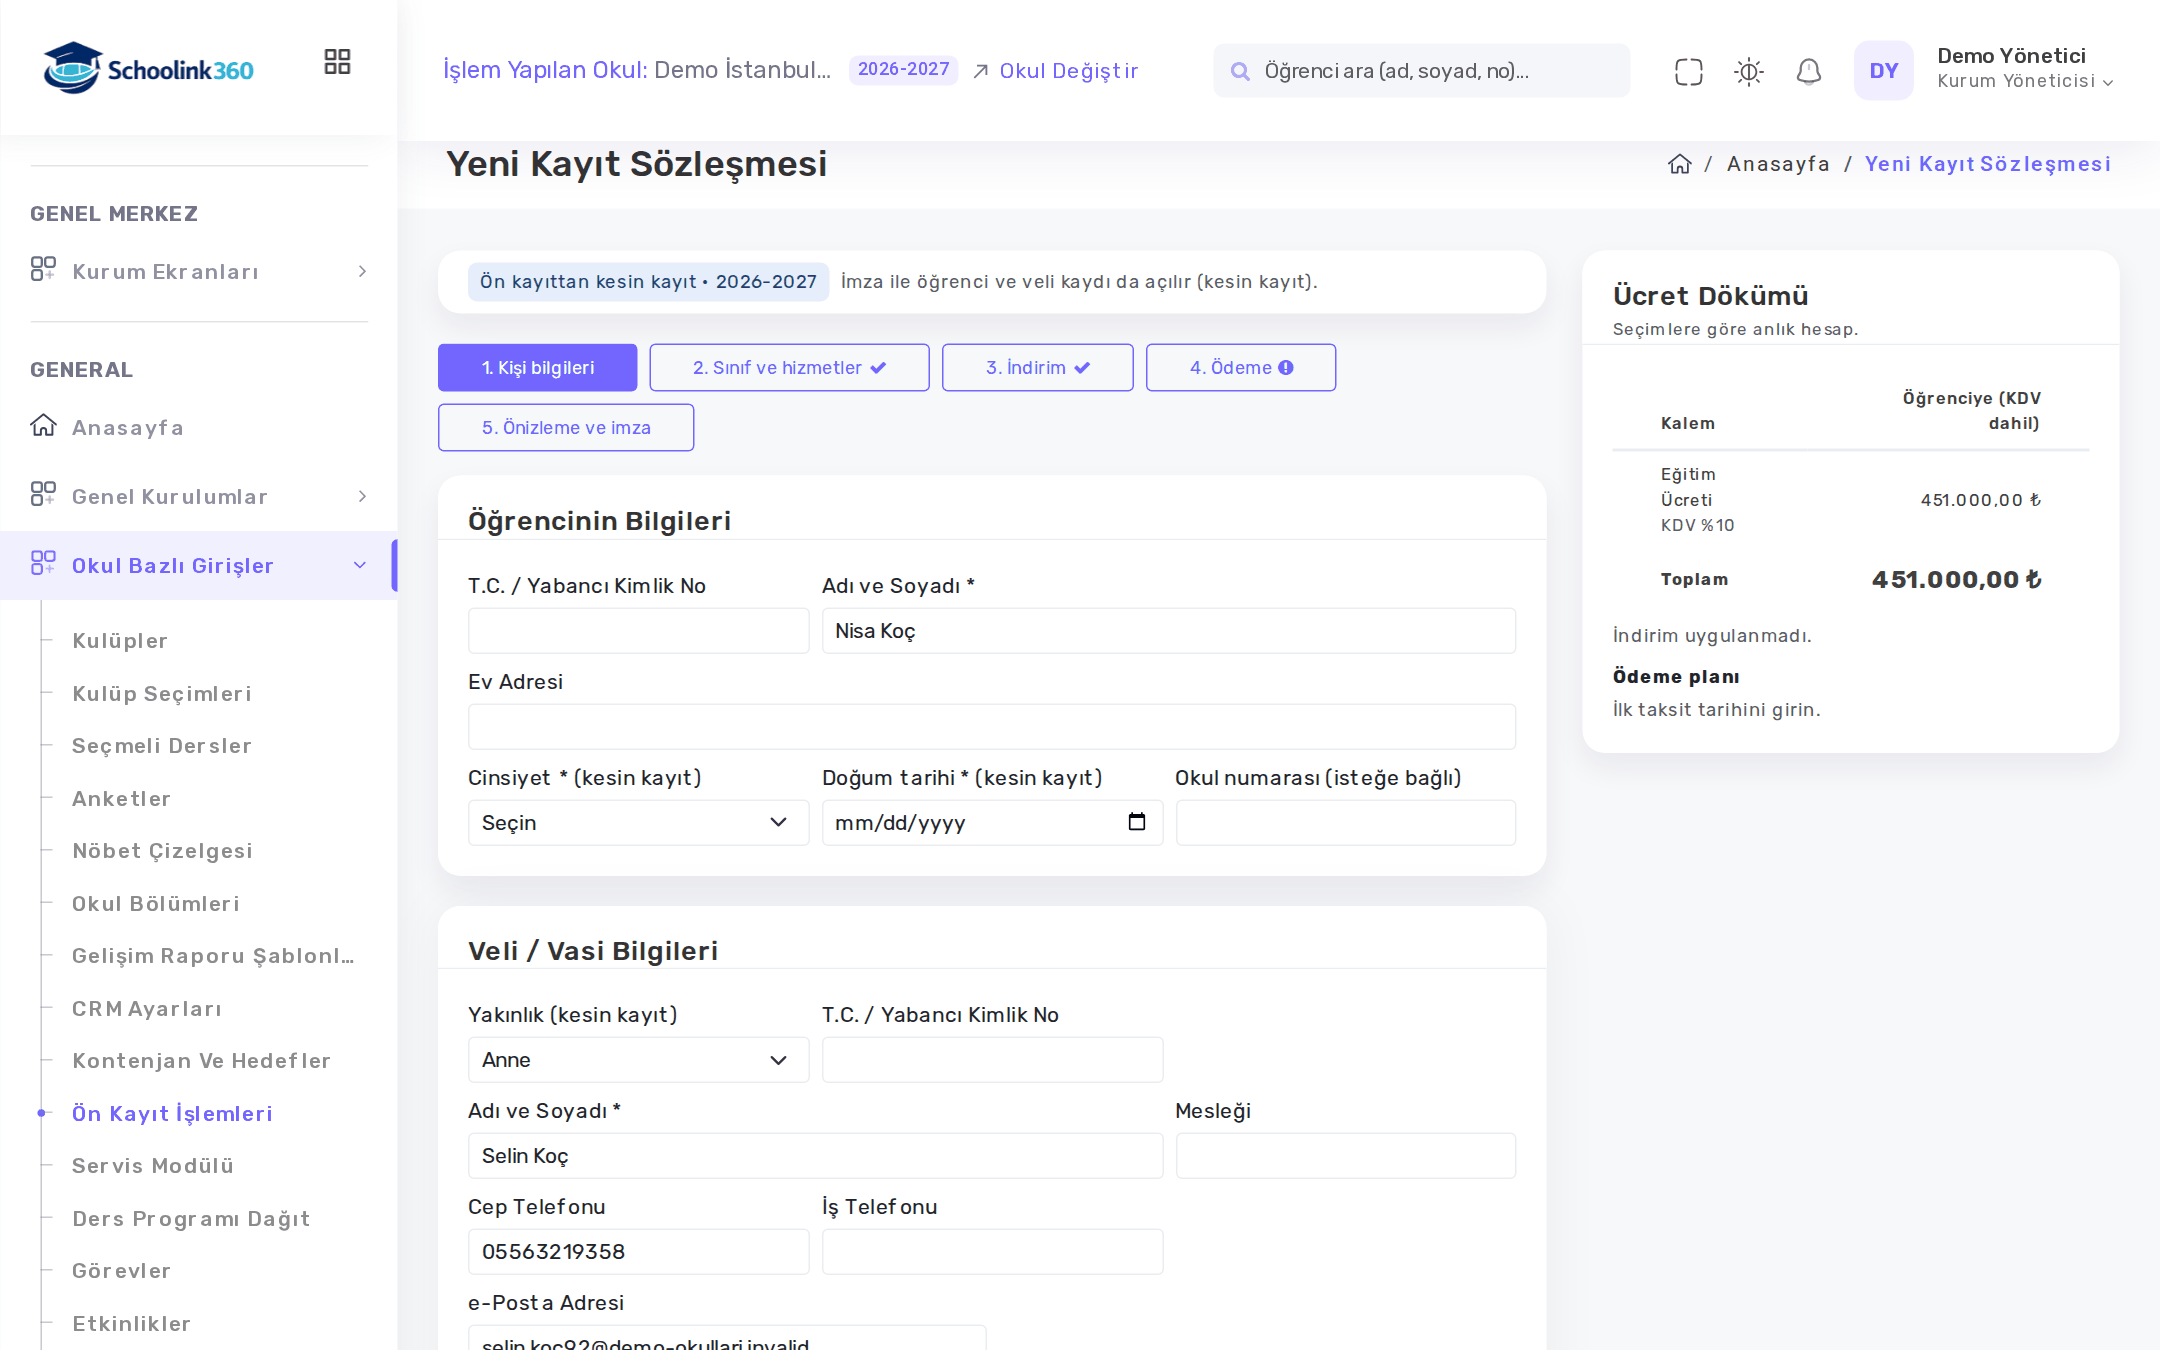Open Servis Modülü sidebar item
The height and width of the screenshot is (1350, 2160).
point(153,1165)
